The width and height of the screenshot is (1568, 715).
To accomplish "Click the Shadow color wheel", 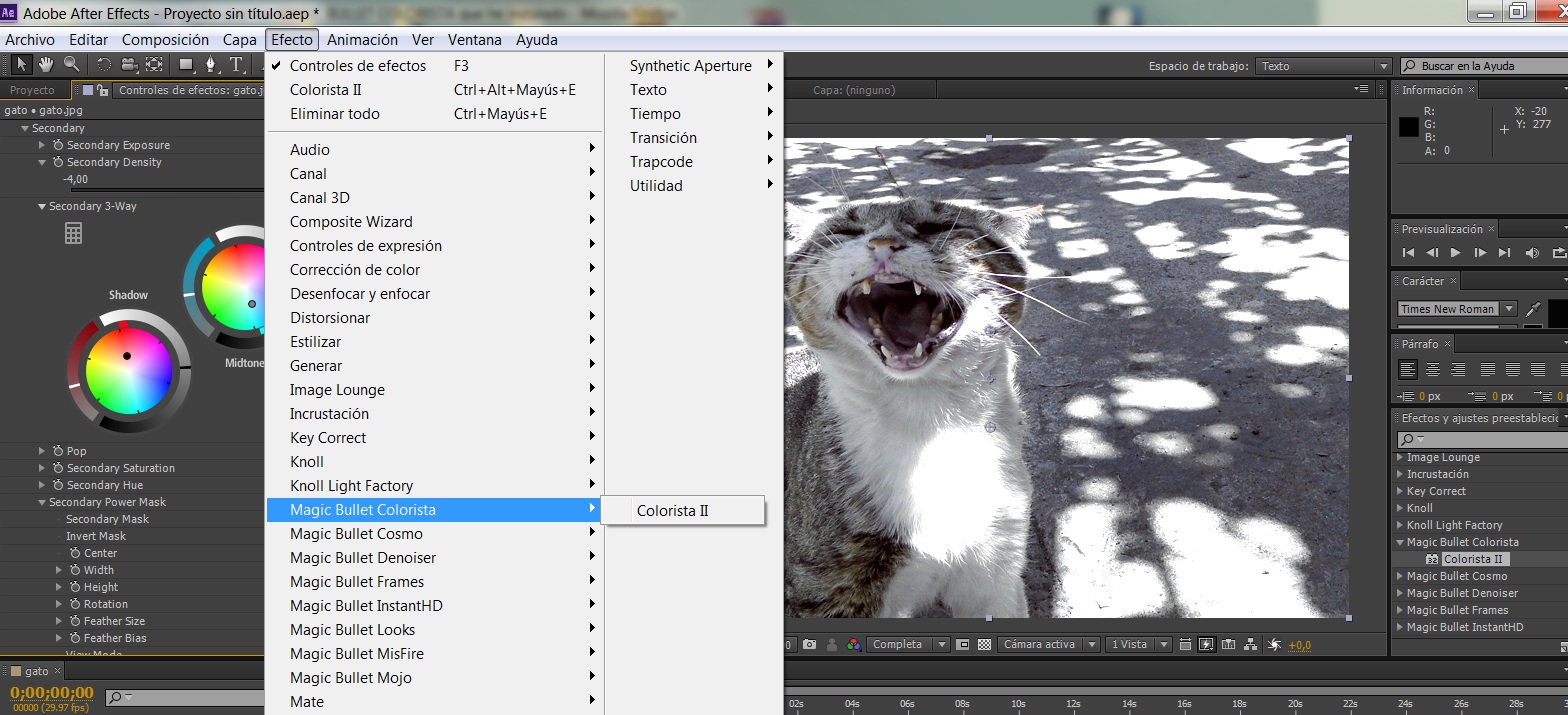I will tap(127, 369).
